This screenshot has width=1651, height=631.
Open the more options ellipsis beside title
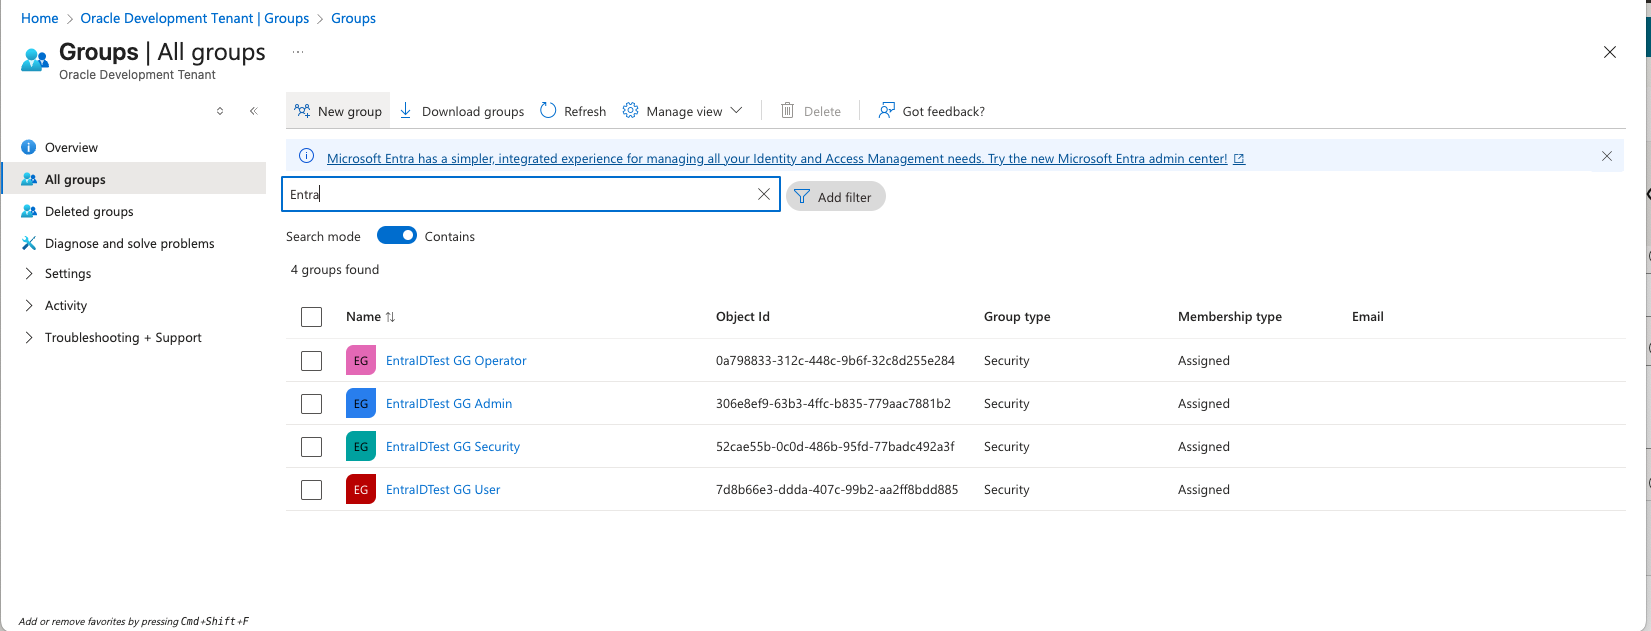click(x=298, y=52)
